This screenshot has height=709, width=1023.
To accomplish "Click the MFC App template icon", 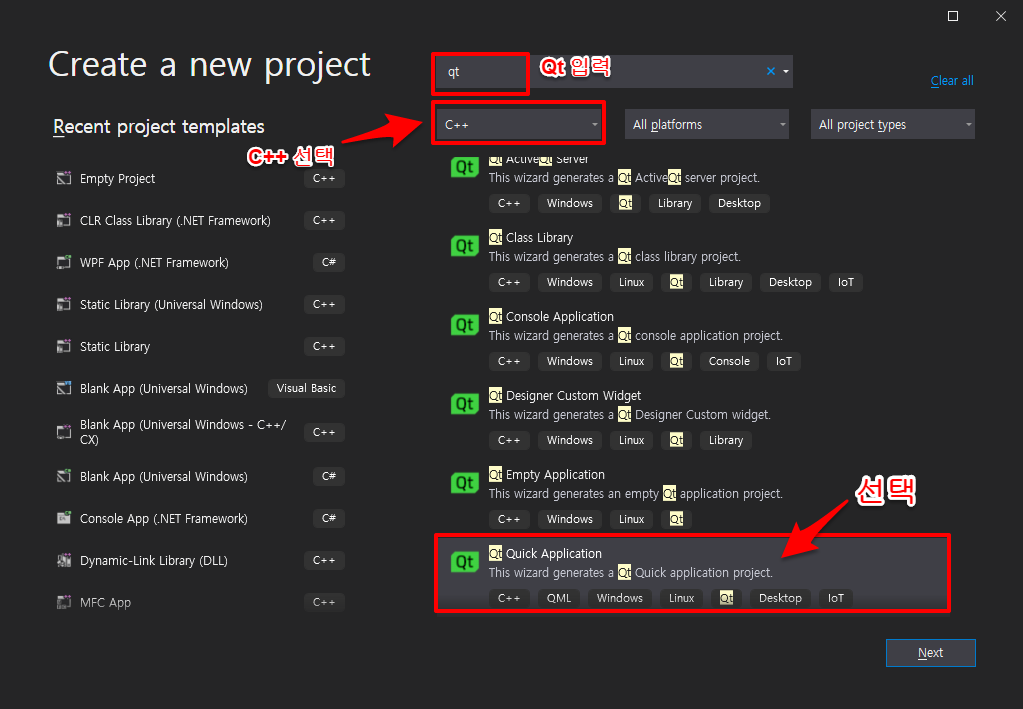I will 64,602.
